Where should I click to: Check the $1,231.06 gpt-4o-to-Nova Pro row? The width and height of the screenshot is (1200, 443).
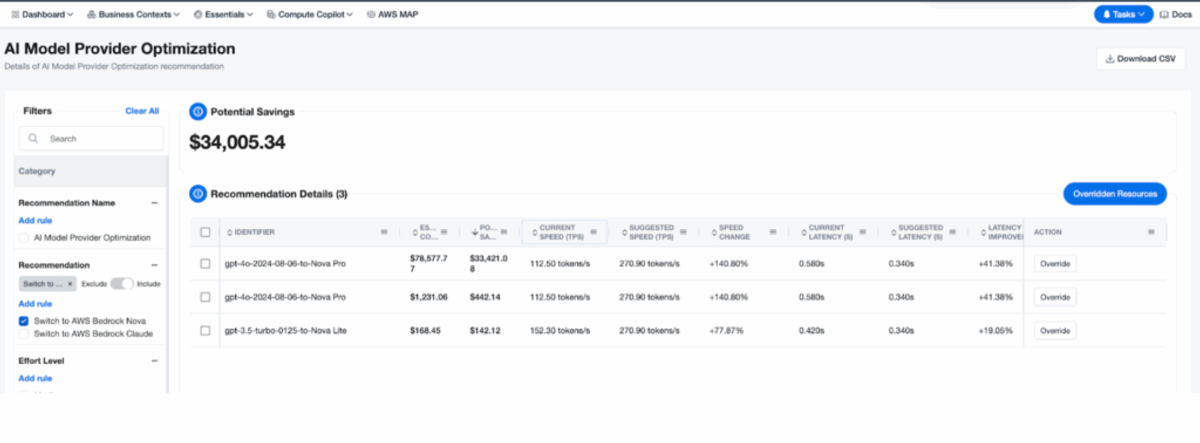tap(205, 297)
